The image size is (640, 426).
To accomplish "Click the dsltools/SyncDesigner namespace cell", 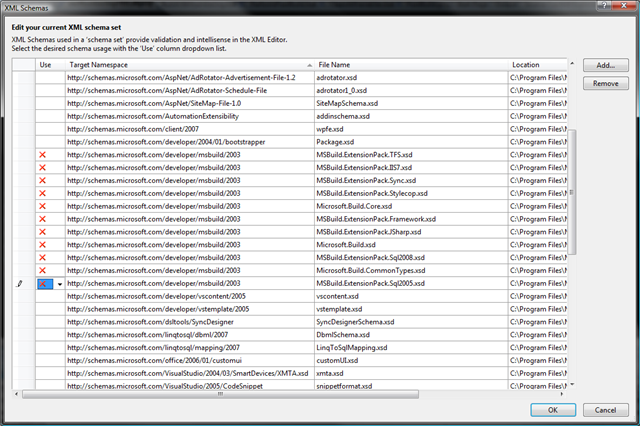I will (190, 322).
